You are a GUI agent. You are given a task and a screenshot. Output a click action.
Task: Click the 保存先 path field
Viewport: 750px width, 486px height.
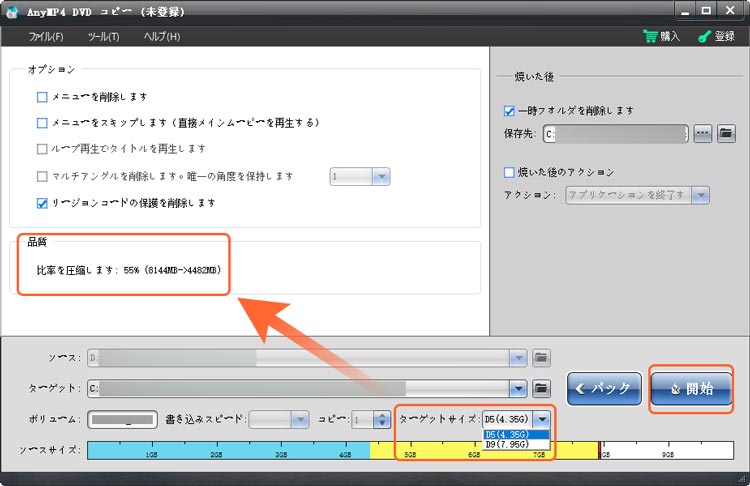(616, 134)
